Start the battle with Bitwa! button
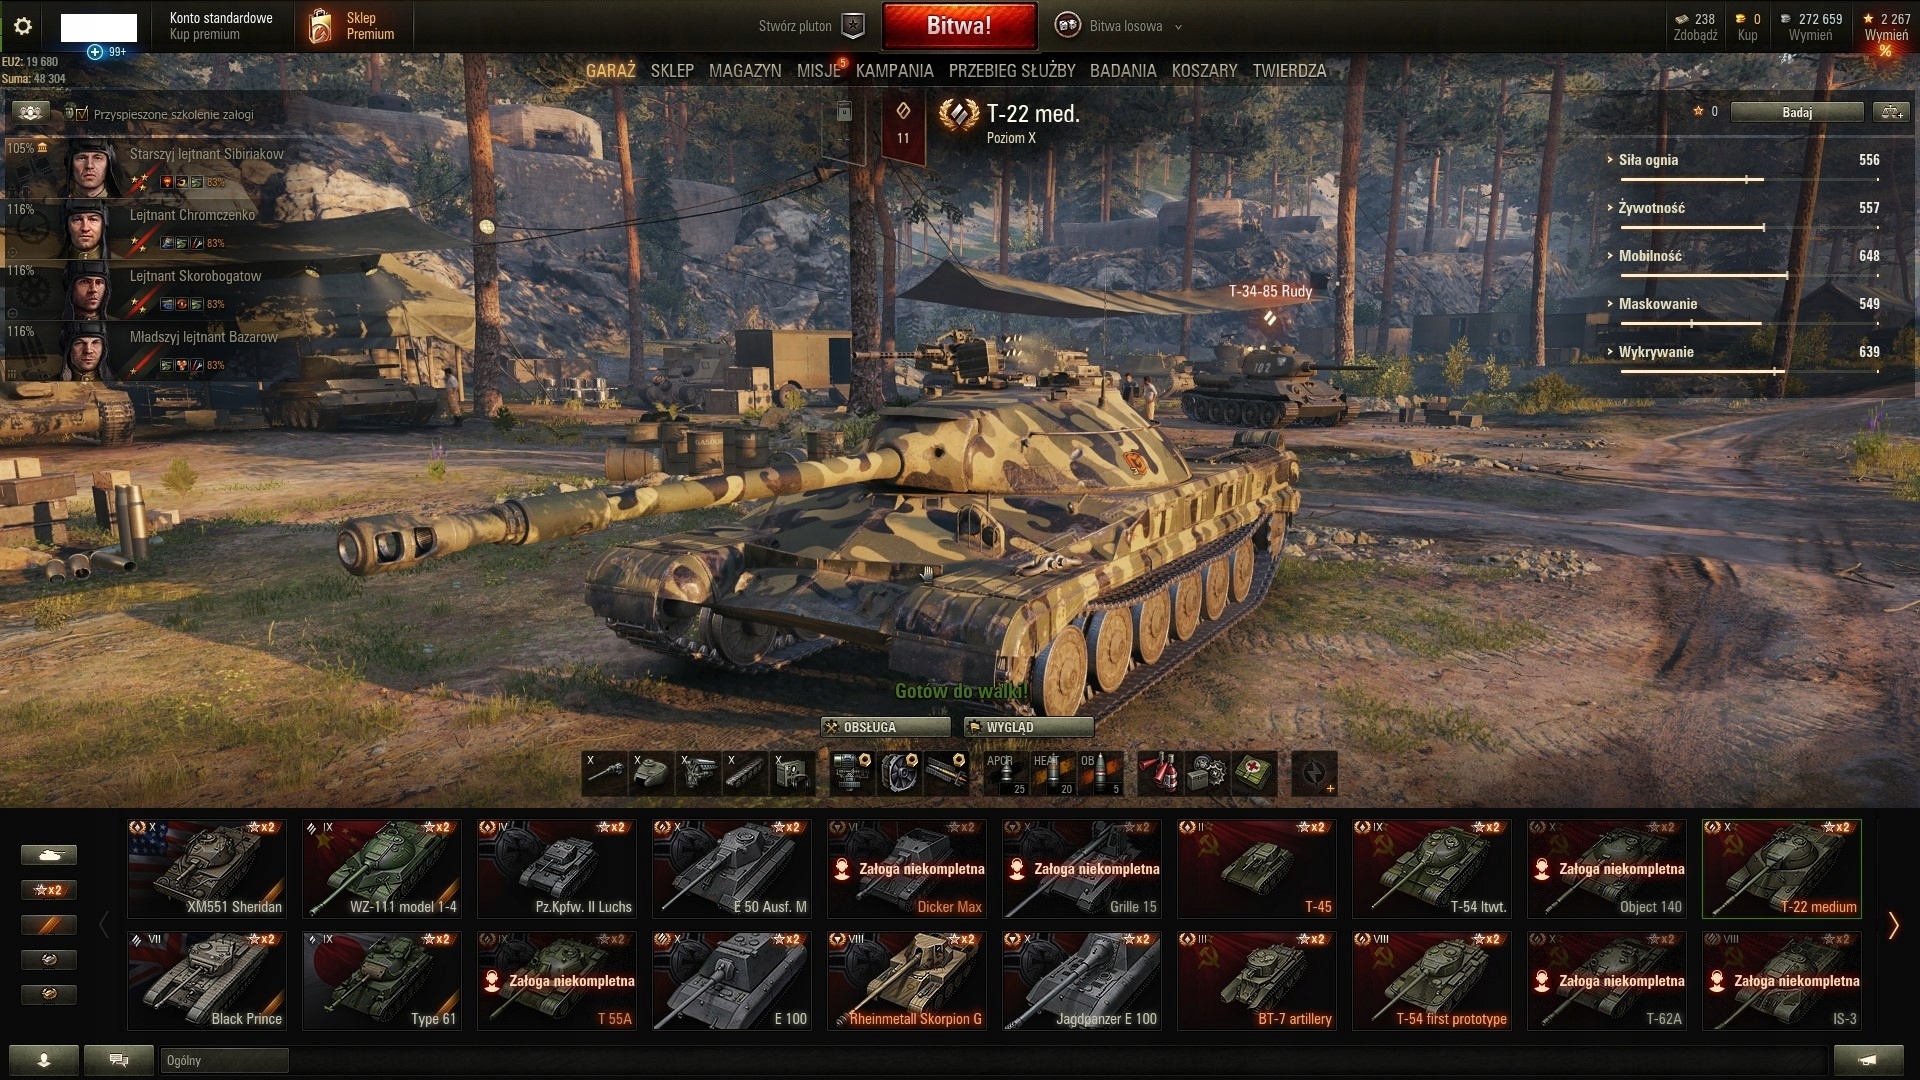The height and width of the screenshot is (1080, 1920). click(959, 26)
